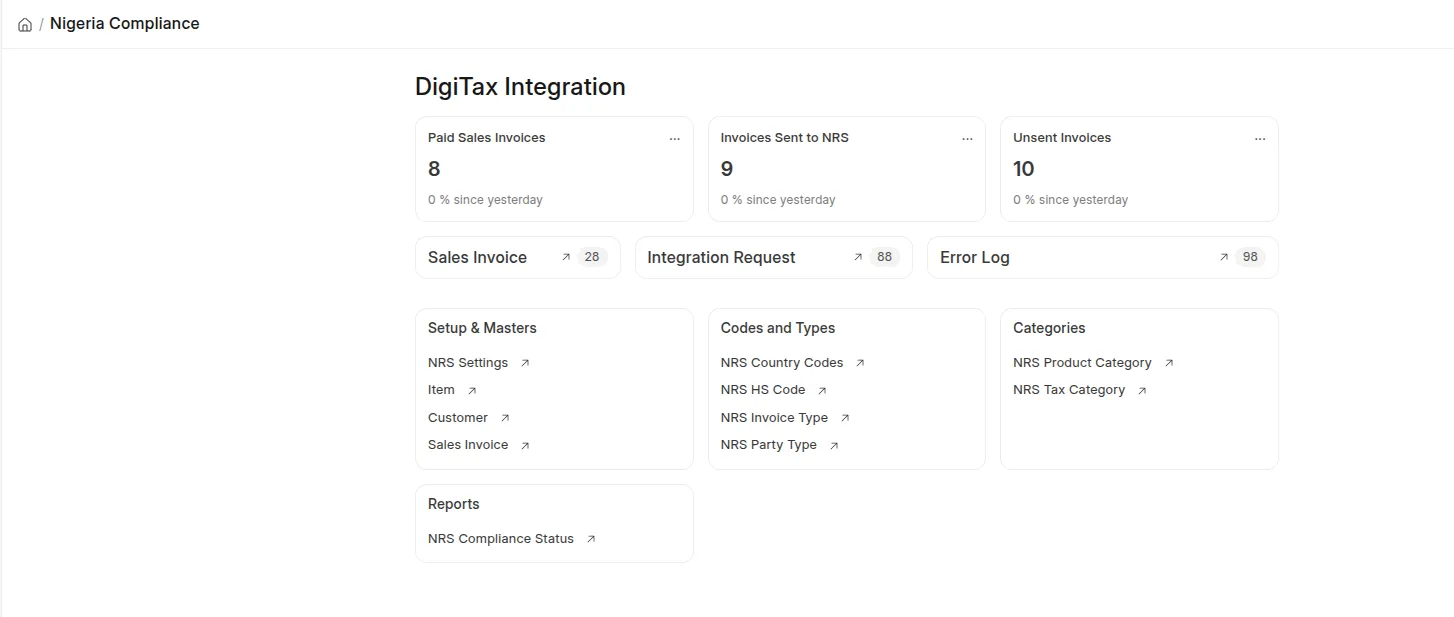Click arrow icon on Sales Invoice shortcut
The image size is (1454, 617).
pos(566,257)
